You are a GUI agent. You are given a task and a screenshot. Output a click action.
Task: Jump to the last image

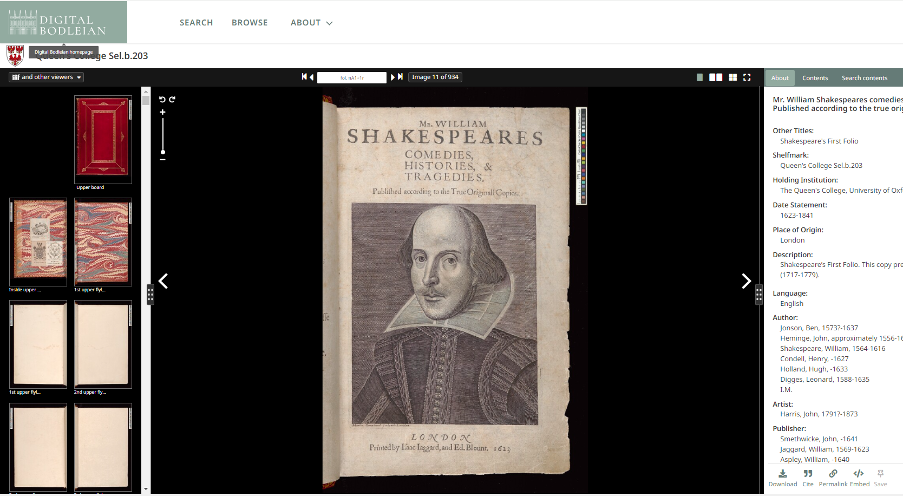400,77
